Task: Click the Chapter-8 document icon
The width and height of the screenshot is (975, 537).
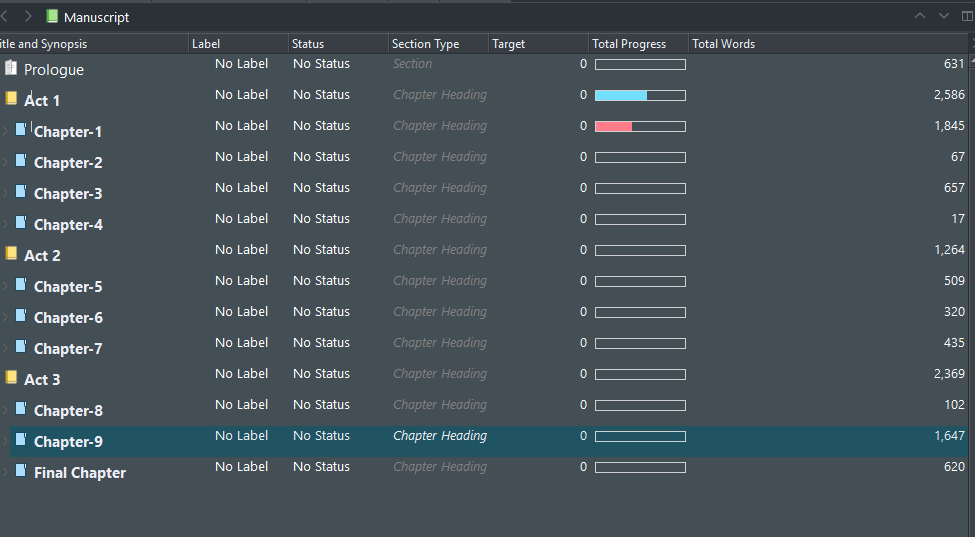Action: point(21,408)
